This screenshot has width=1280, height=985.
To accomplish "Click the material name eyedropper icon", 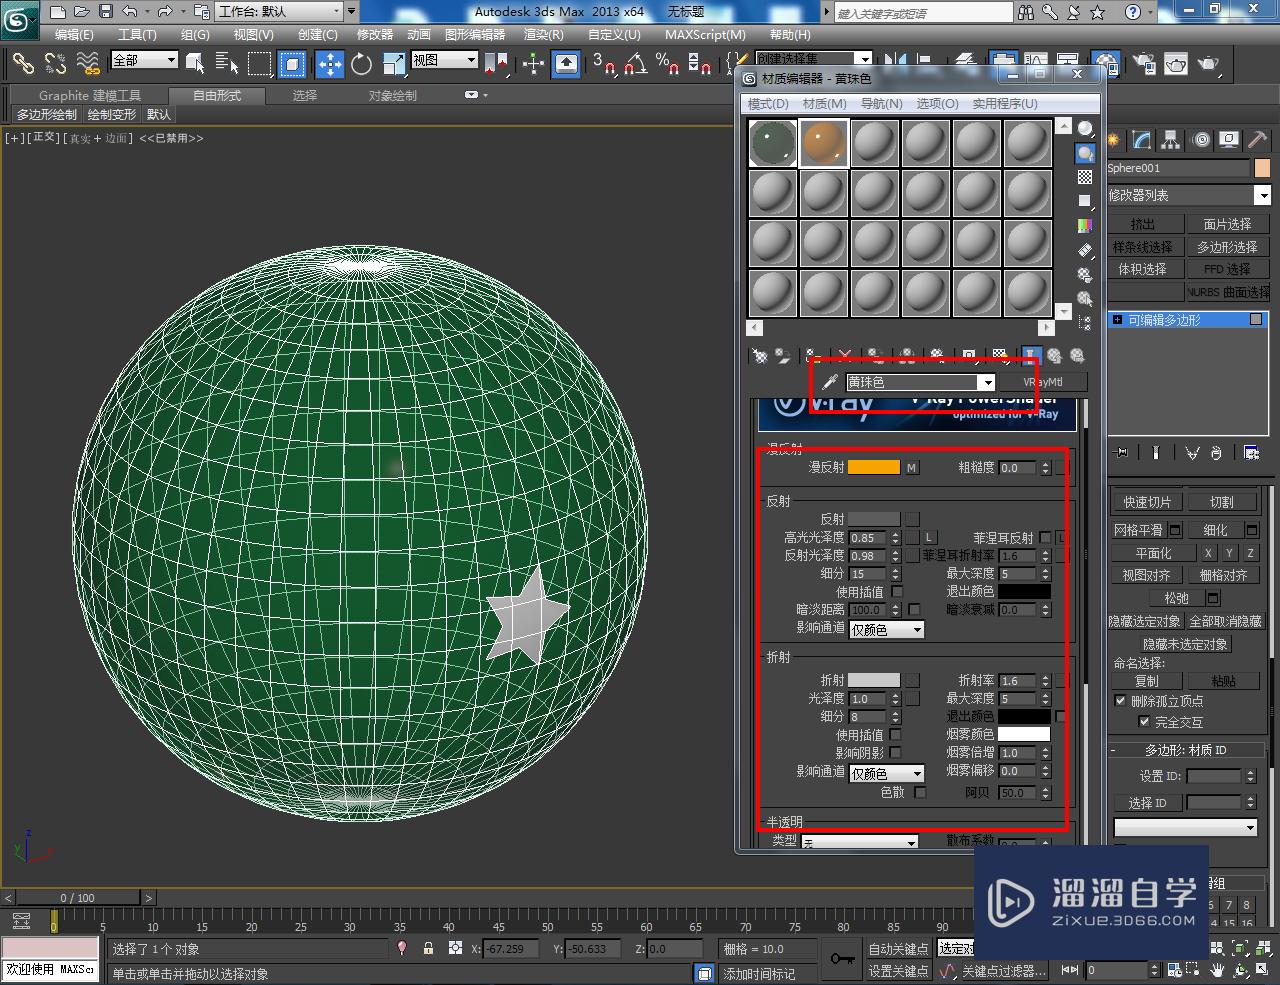I will pos(829,382).
